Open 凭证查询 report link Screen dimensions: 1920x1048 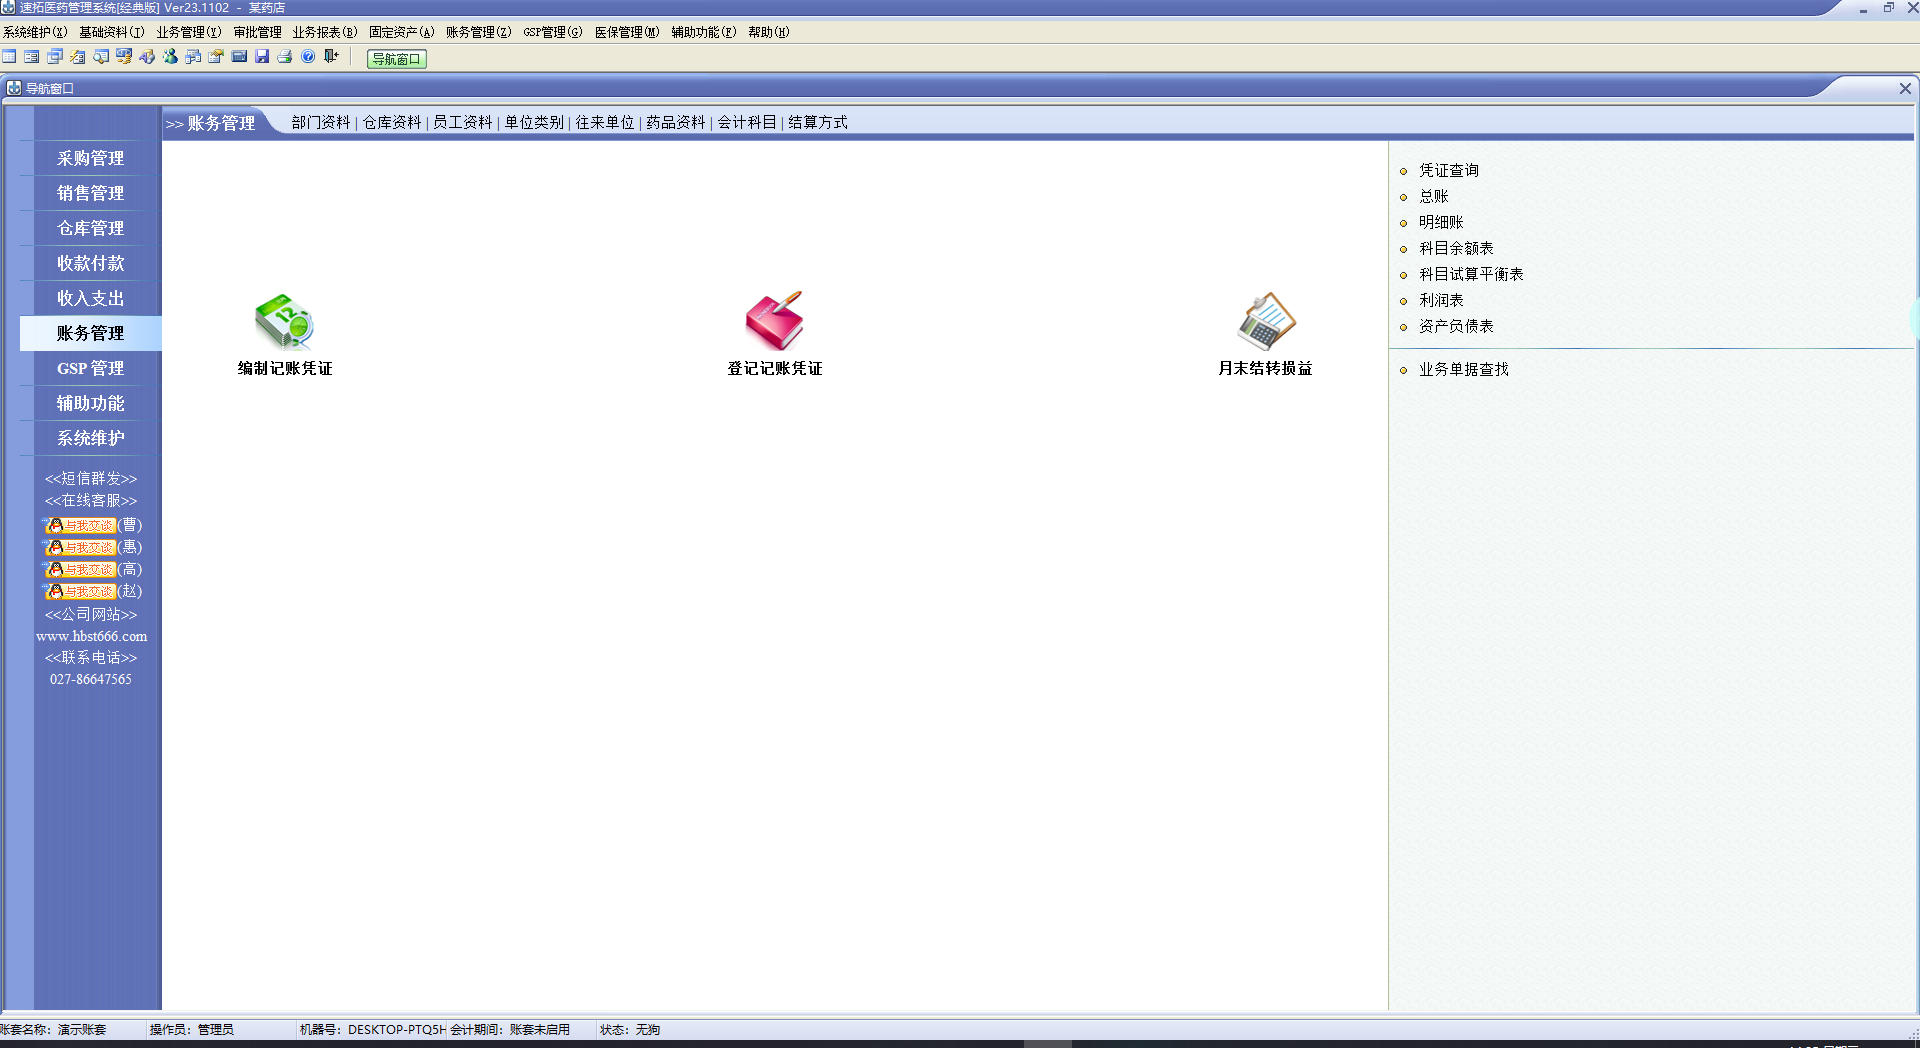(1449, 170)
